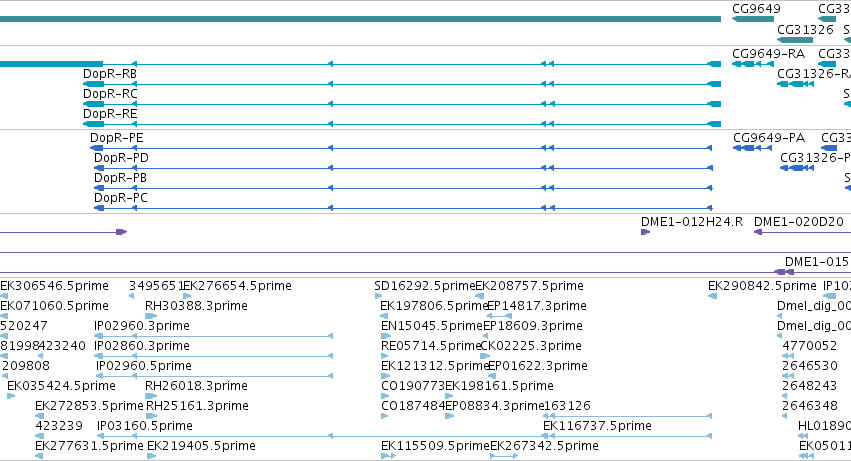Click the 209808 feature label

click(26, 367)
